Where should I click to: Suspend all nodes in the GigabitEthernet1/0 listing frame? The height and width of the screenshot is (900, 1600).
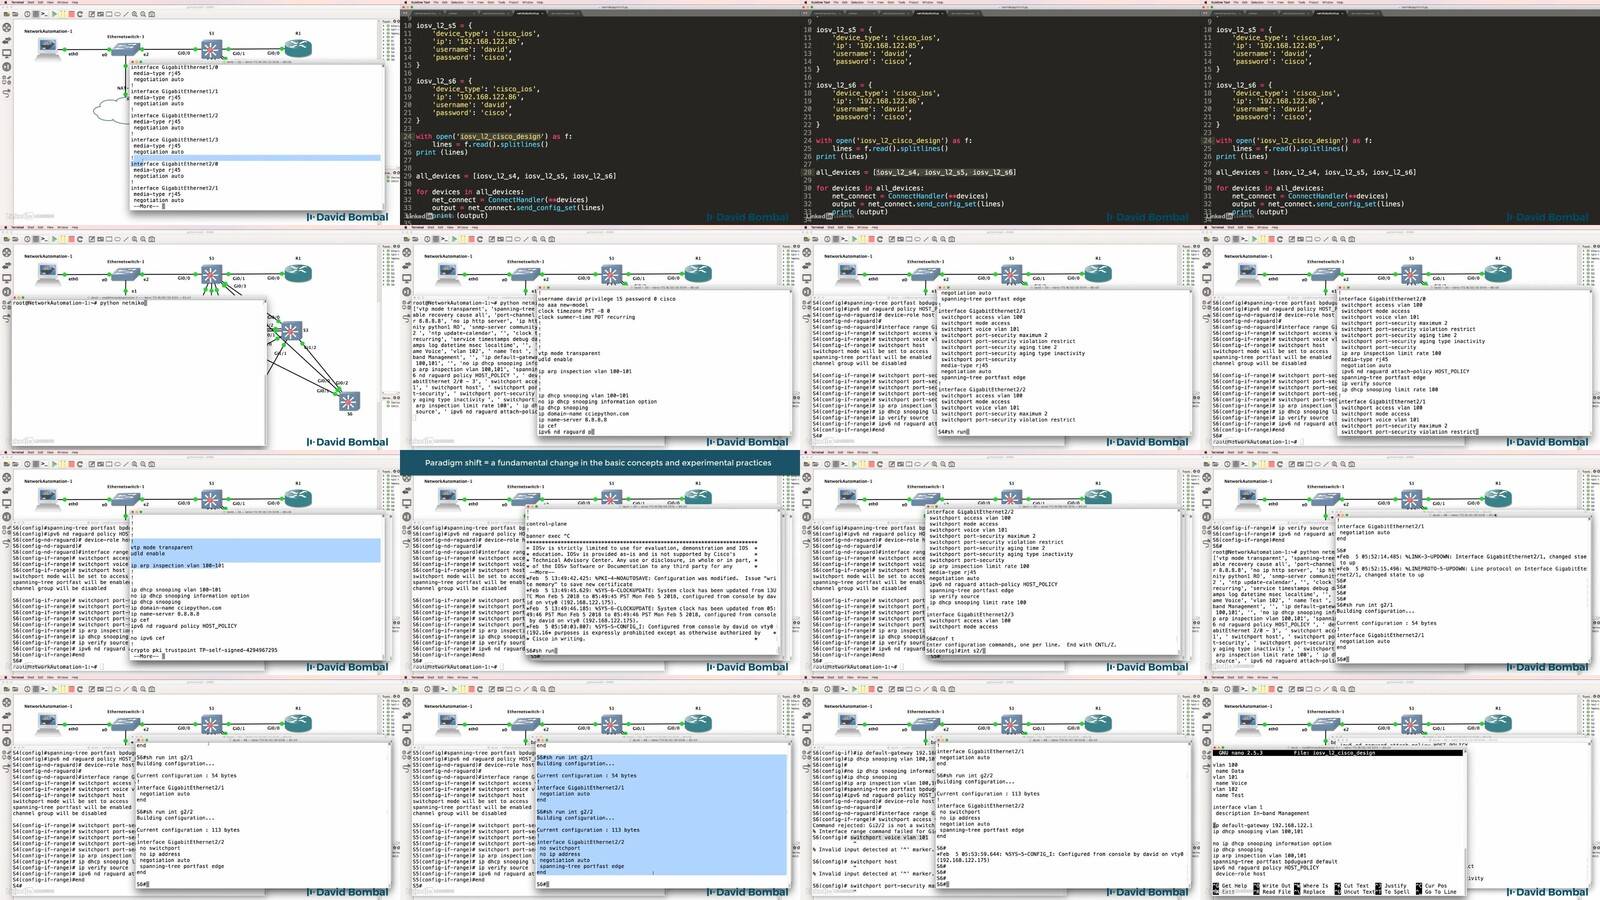[x=63, y=14]
